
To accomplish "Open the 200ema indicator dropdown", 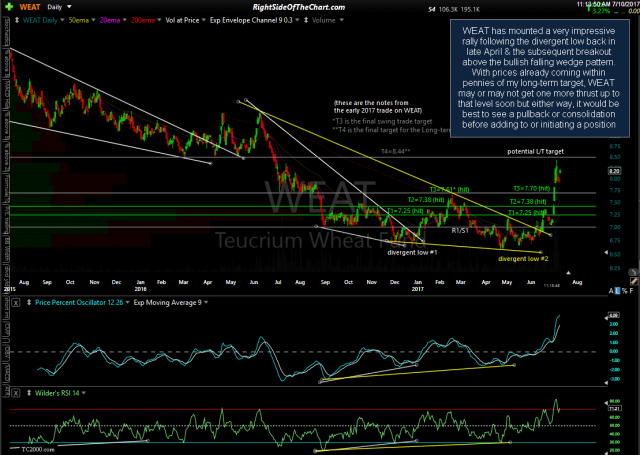I will pyautogui.click(x=160, y=20).
